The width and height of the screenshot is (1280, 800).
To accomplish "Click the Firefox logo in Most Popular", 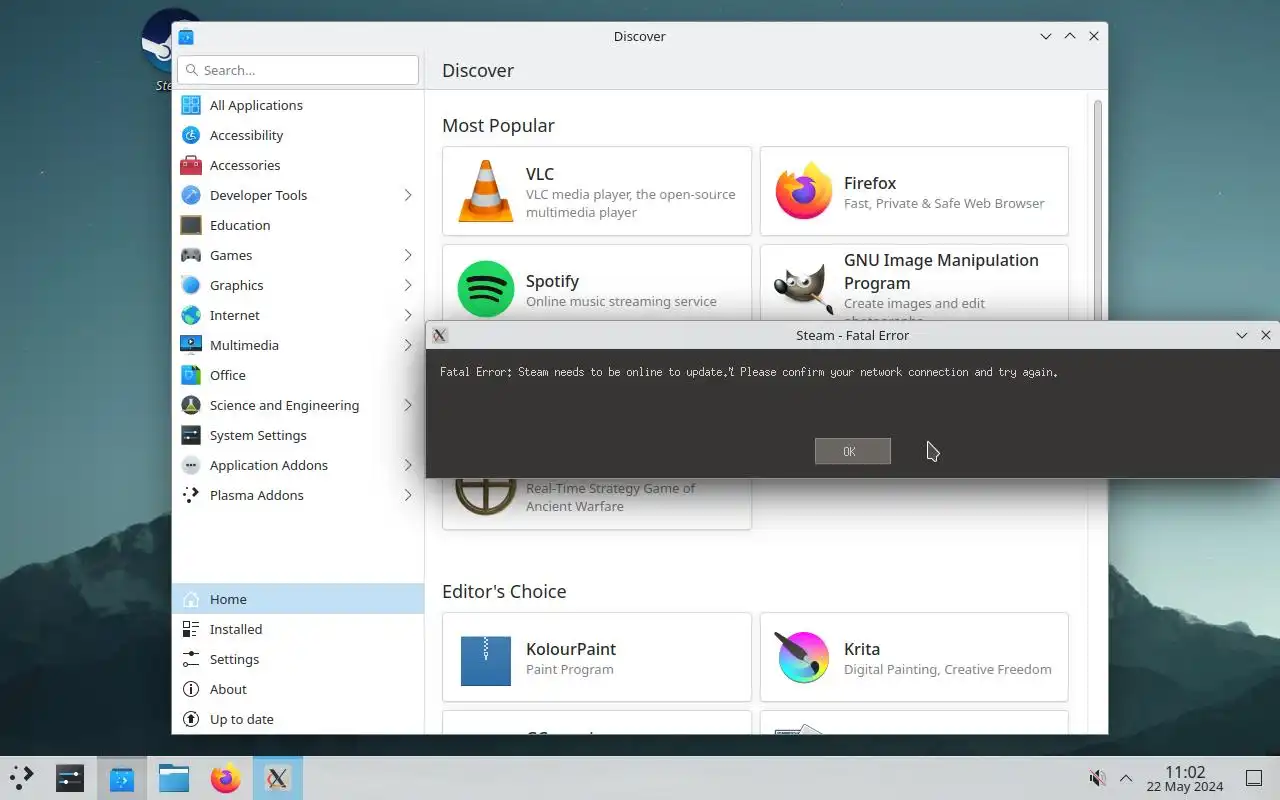I will (804, 191).
